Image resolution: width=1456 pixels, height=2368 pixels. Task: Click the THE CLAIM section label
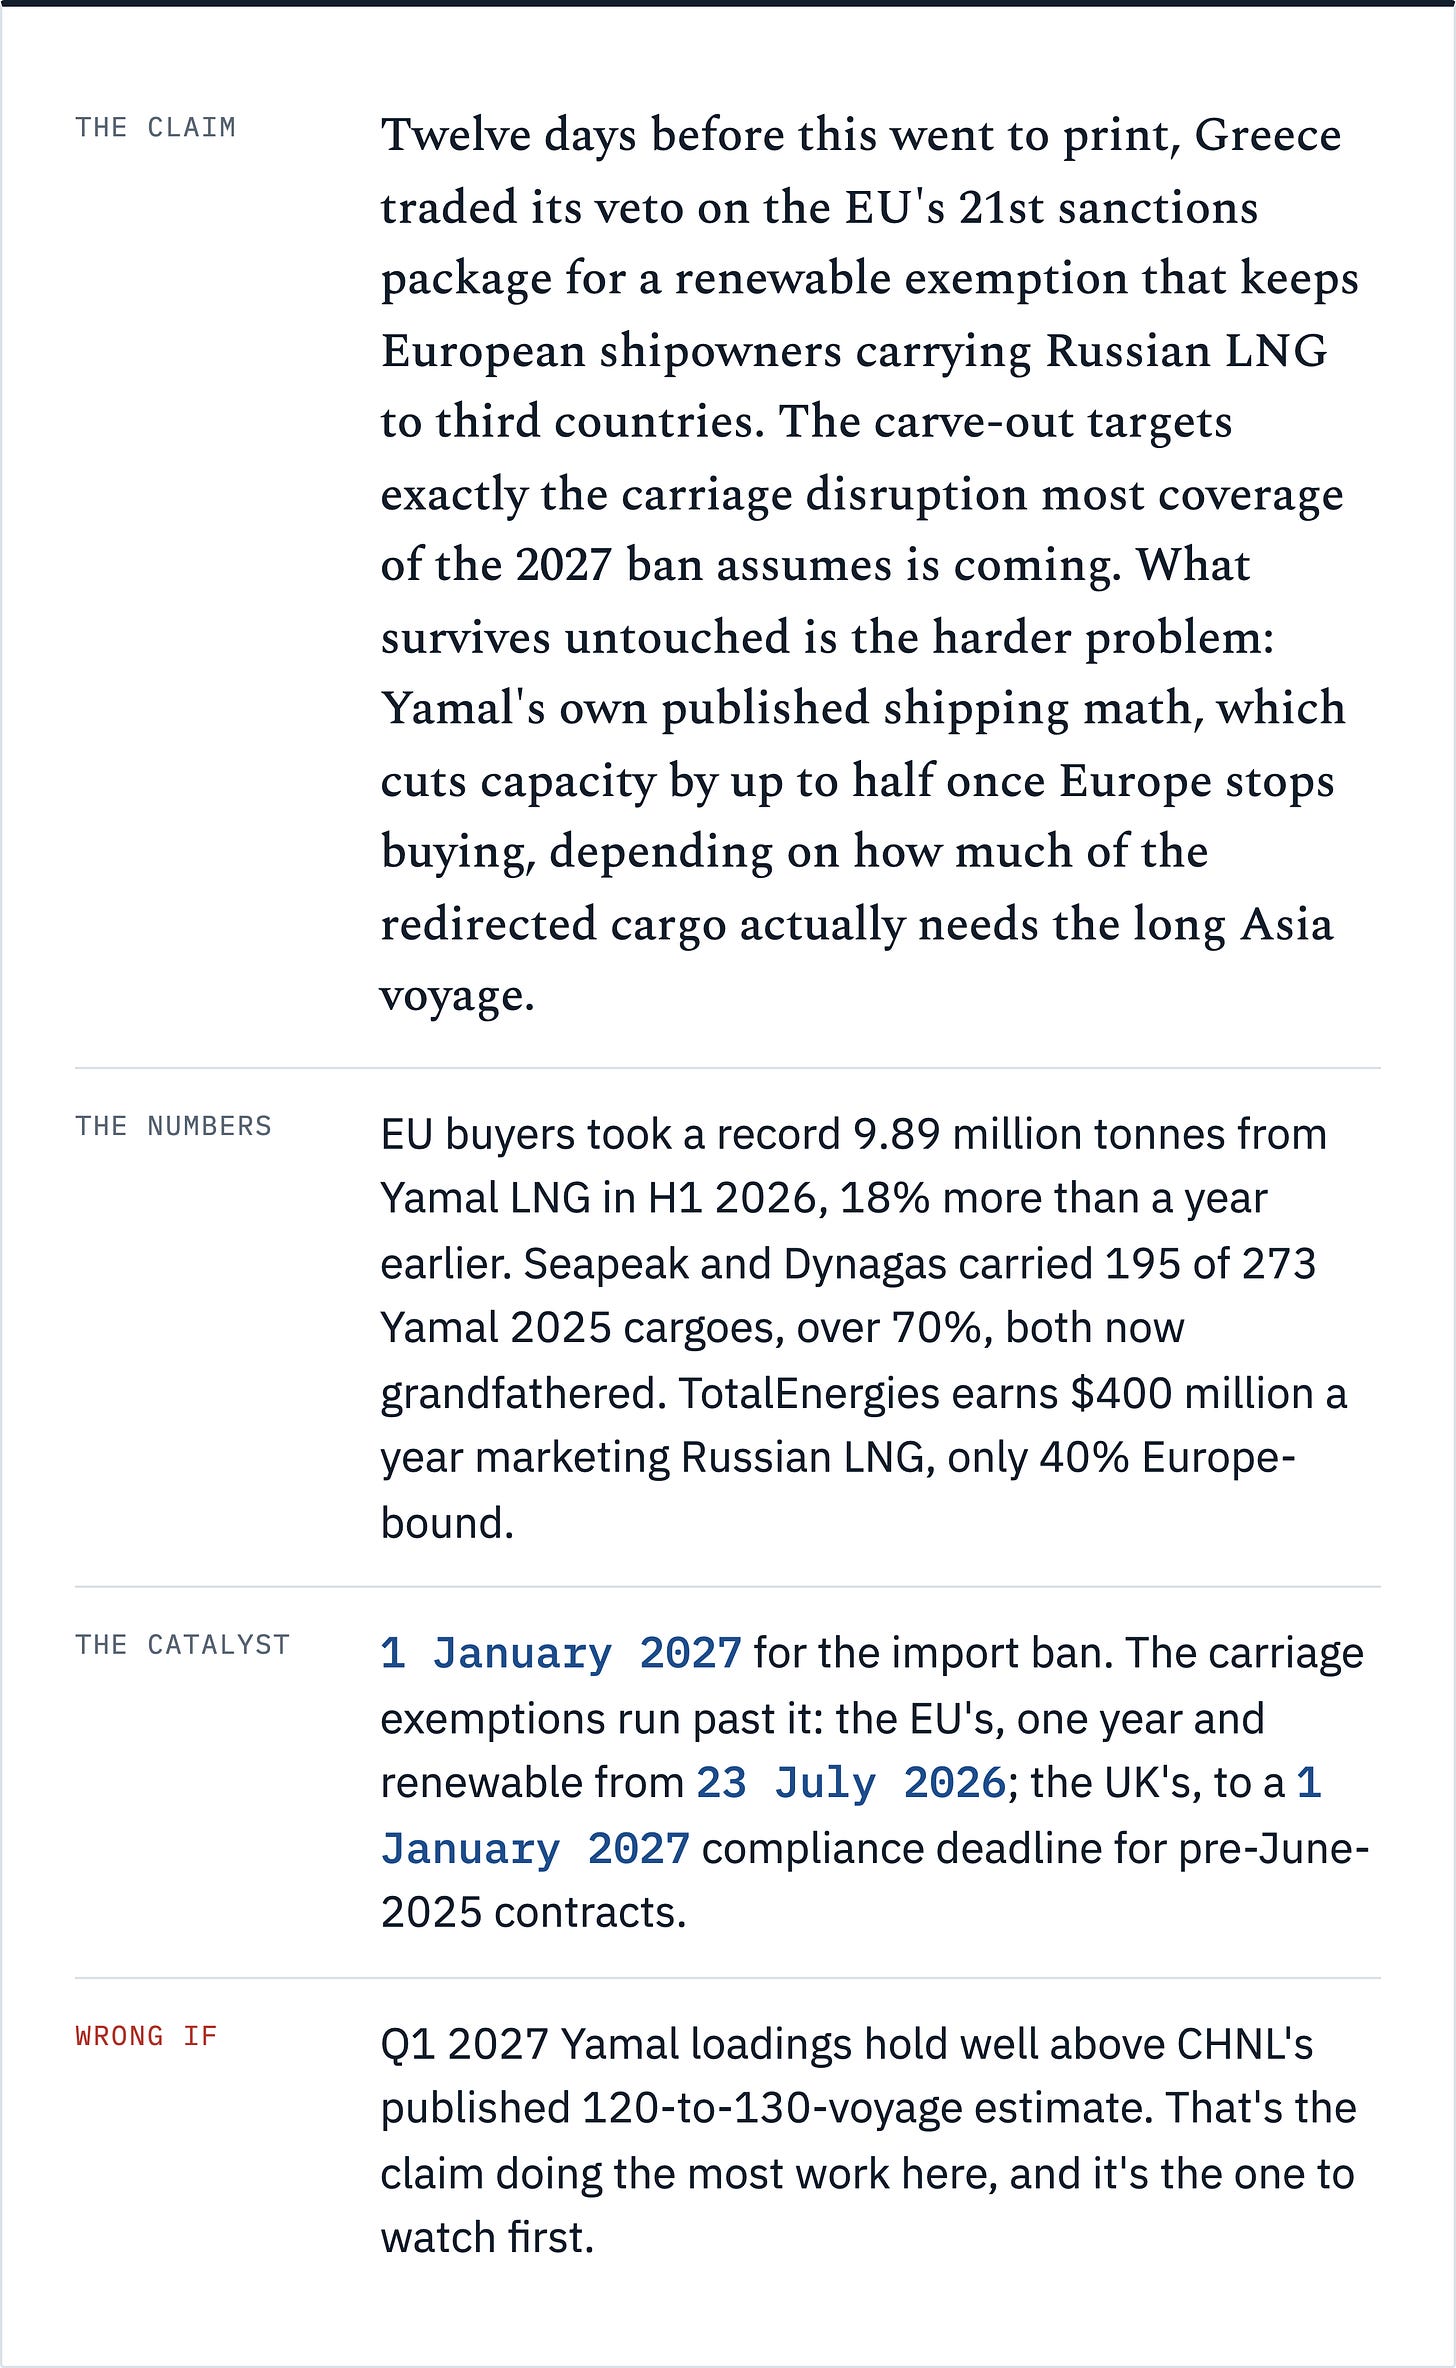pos(155,128)
